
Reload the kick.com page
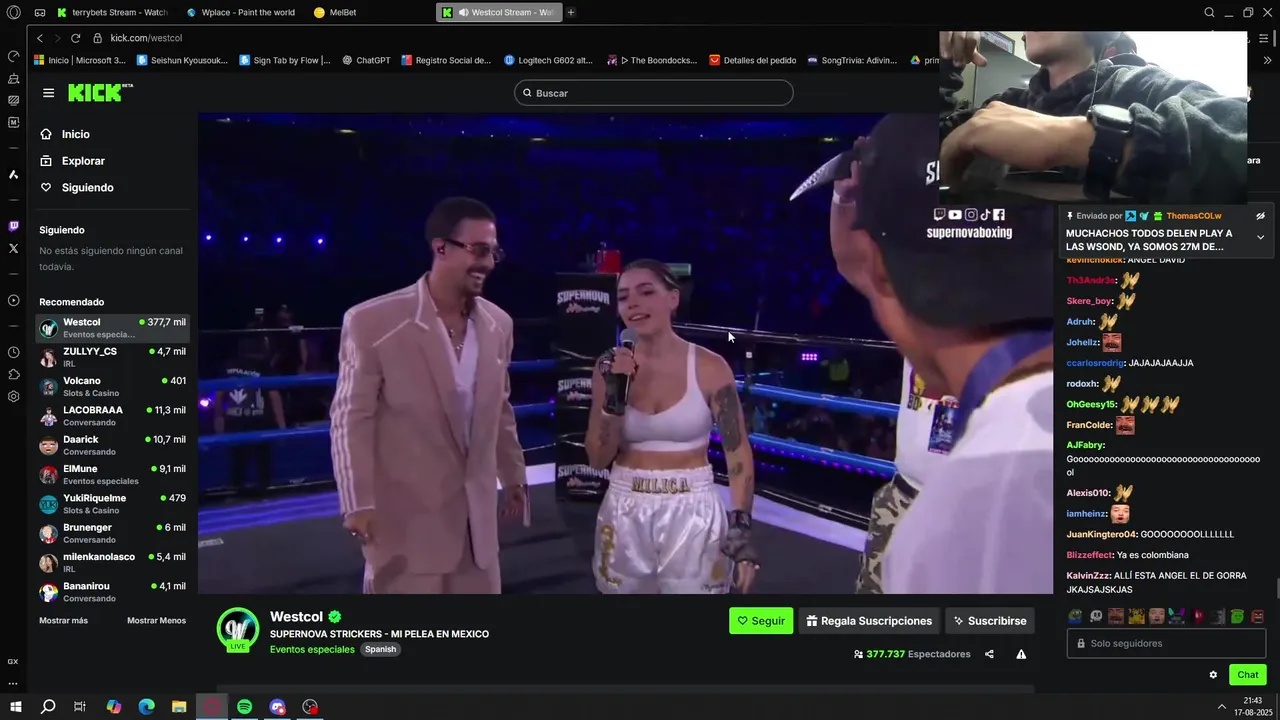[x=75, y=38]
